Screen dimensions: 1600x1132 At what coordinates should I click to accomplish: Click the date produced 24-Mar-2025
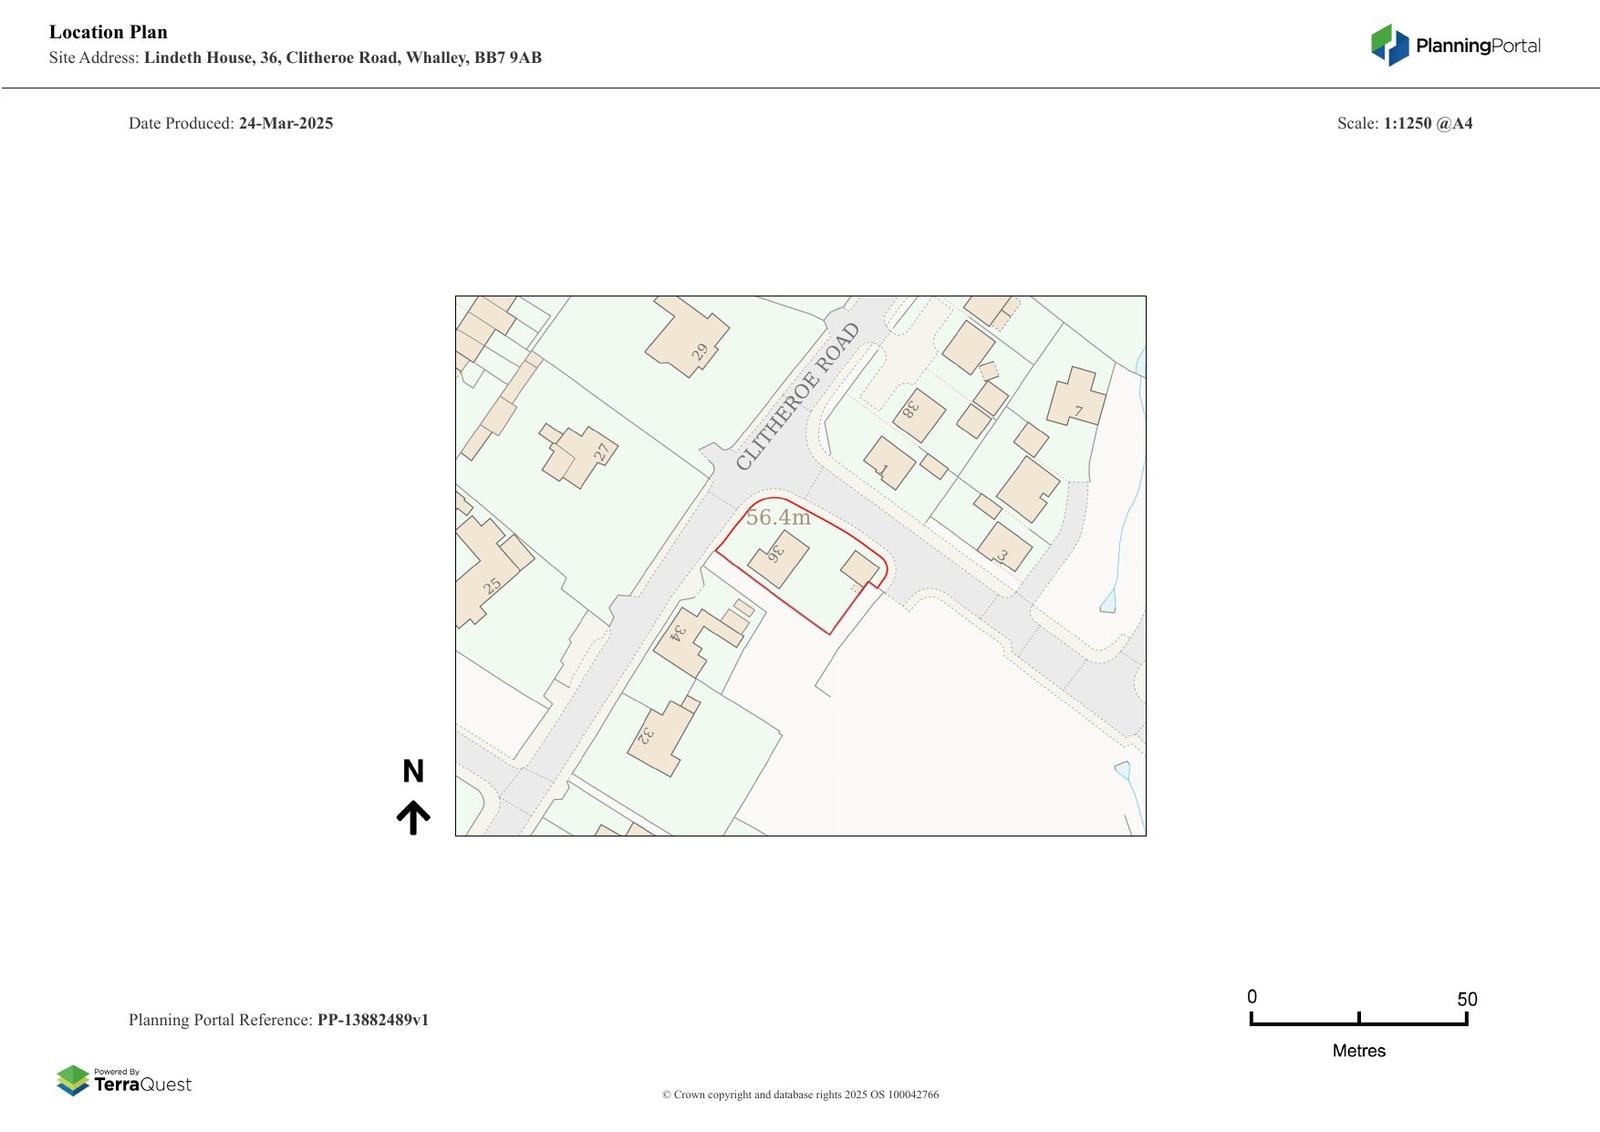click(285, 123)
